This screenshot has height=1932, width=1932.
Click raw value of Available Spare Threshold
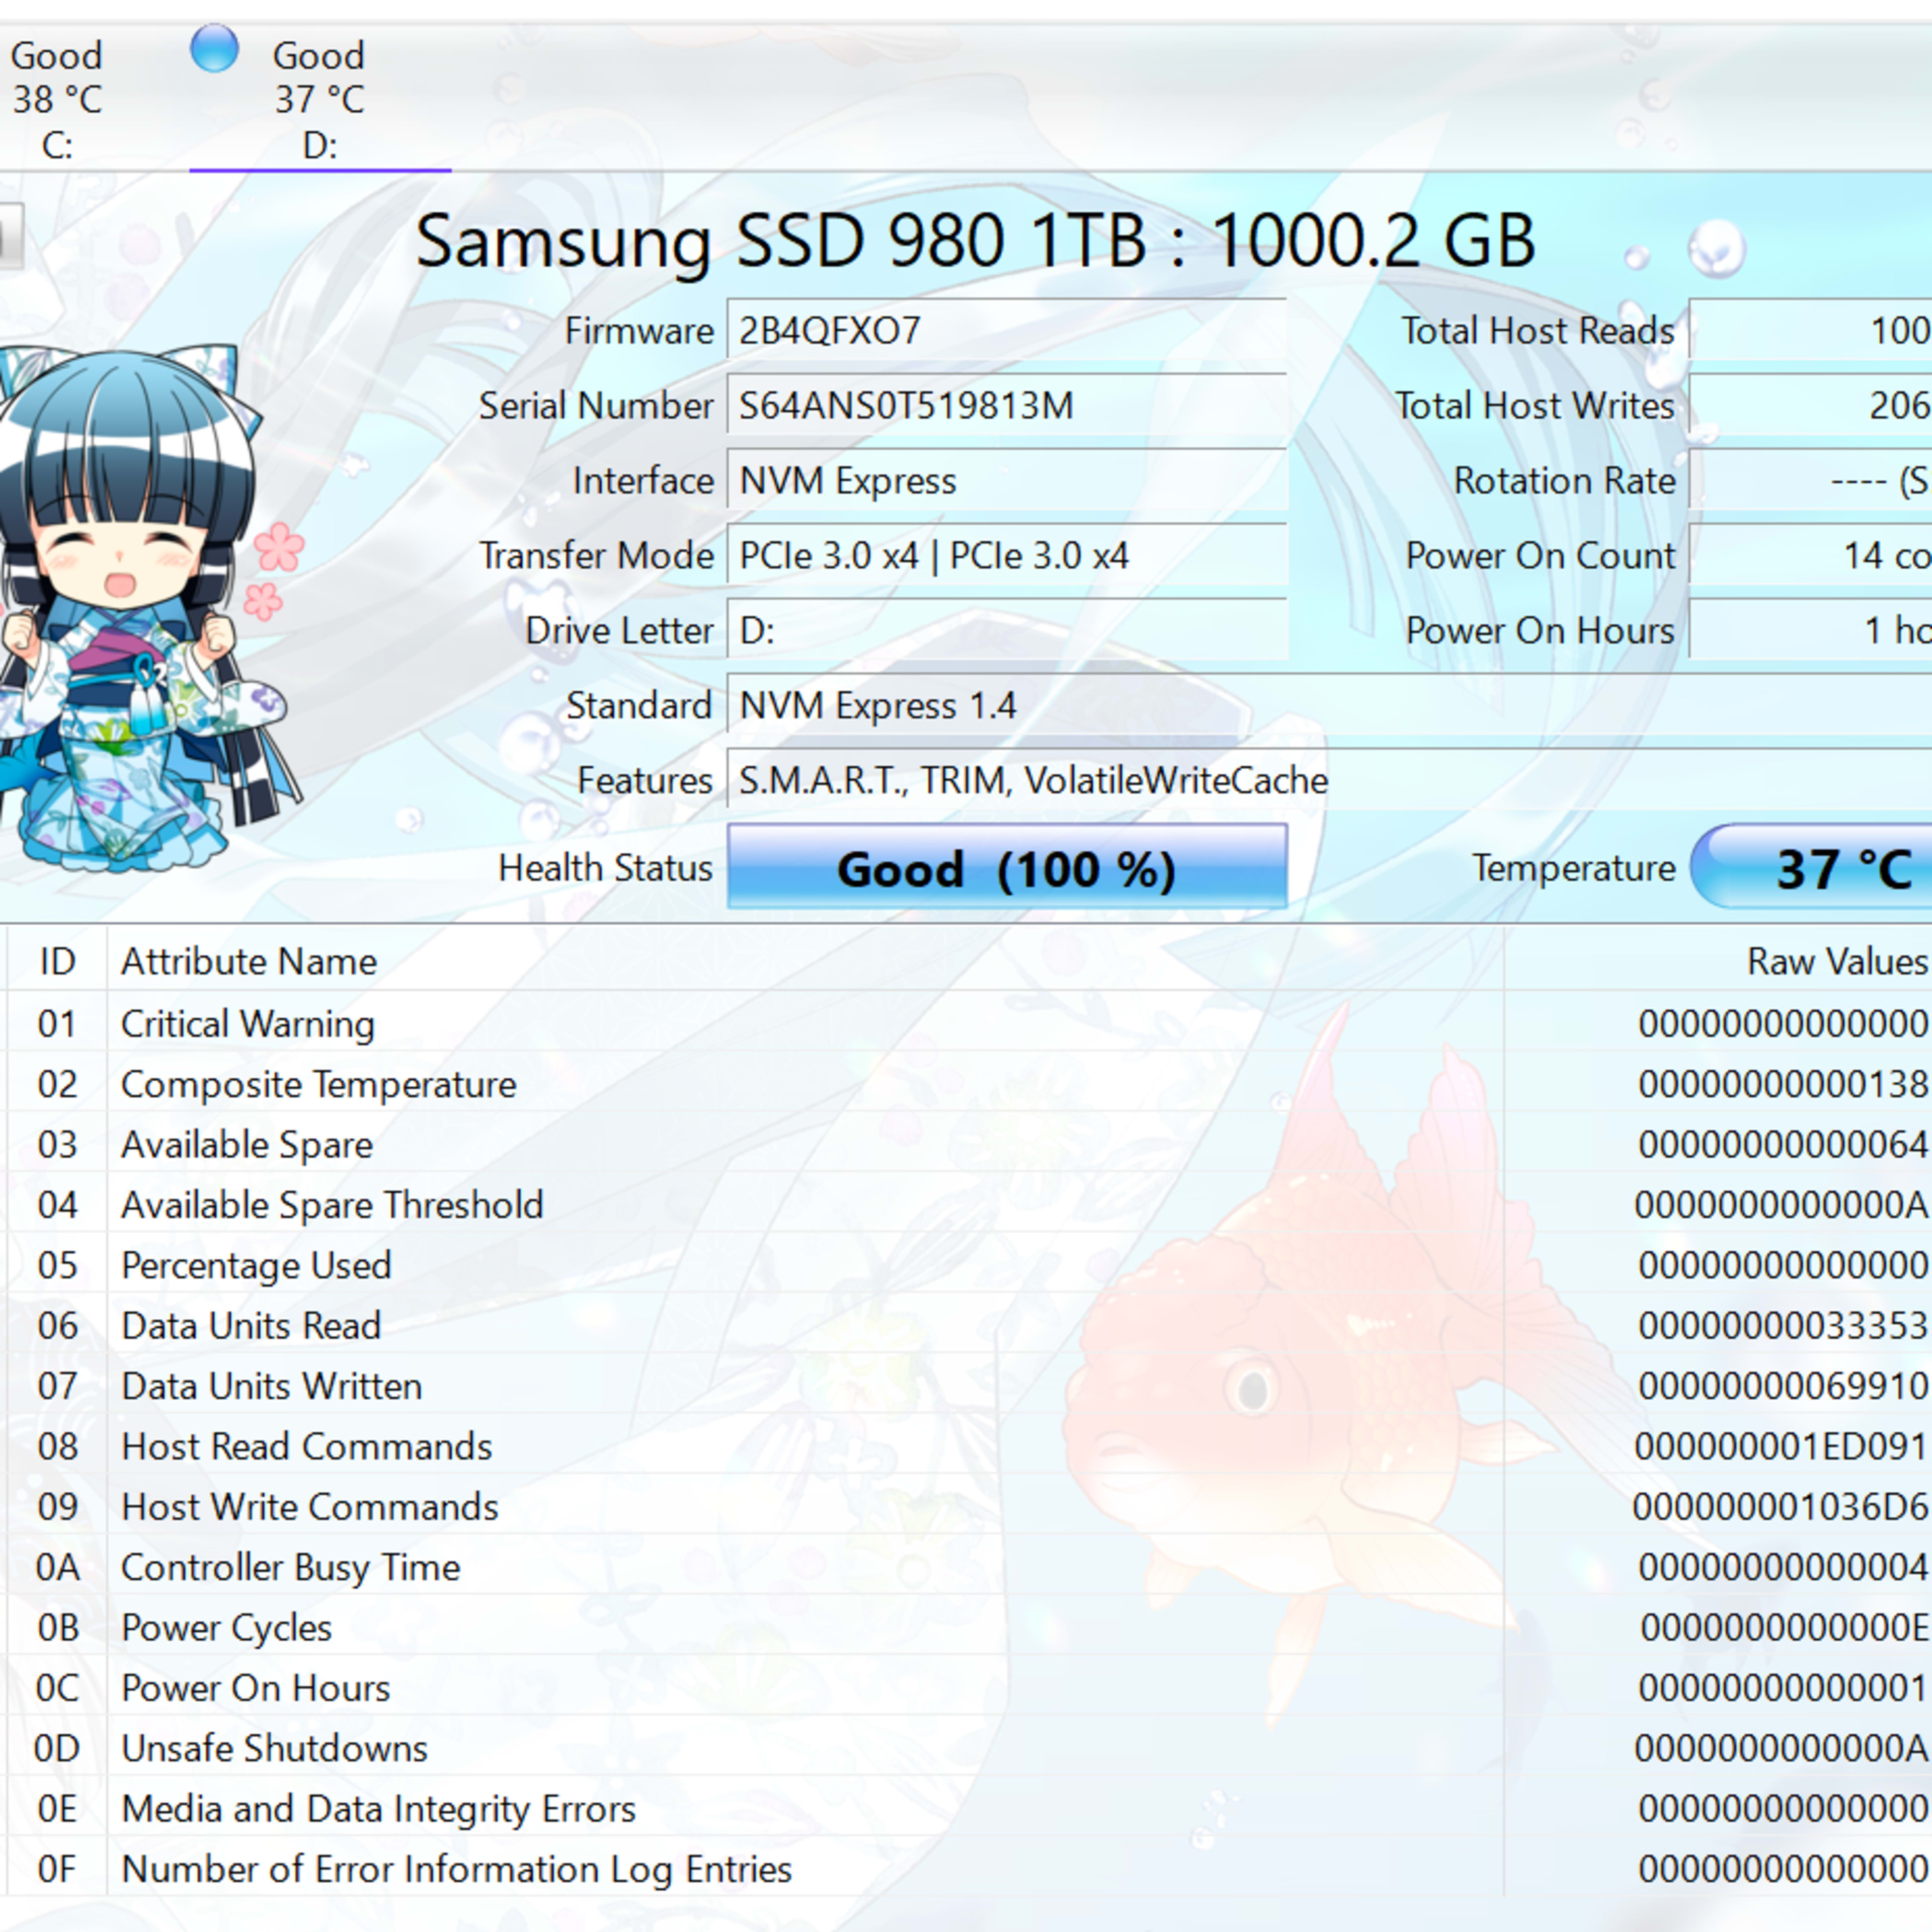click(1782, 1204)
